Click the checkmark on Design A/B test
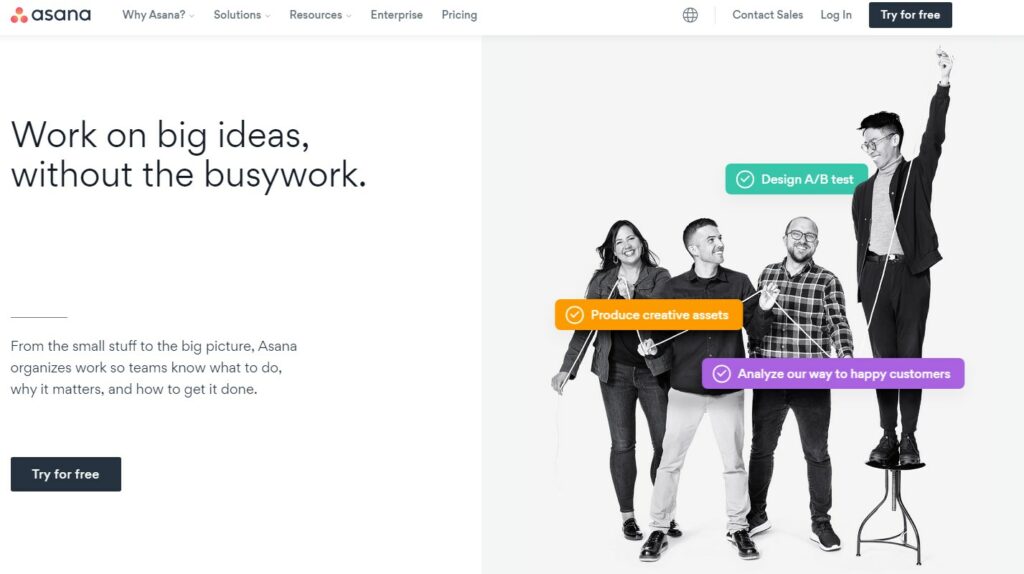The width and height of the screenshot is (1024, 574). tap(745, 180)
